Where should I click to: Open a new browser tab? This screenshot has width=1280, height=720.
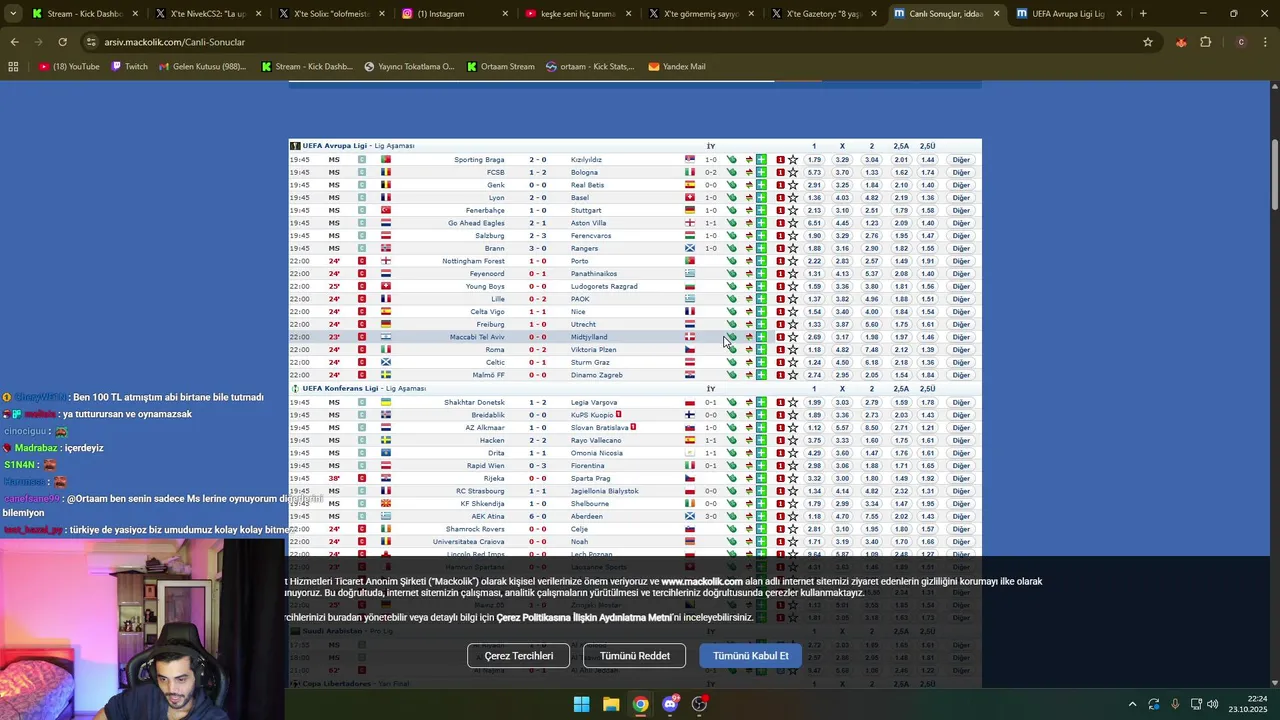[x=1143, y=14]
